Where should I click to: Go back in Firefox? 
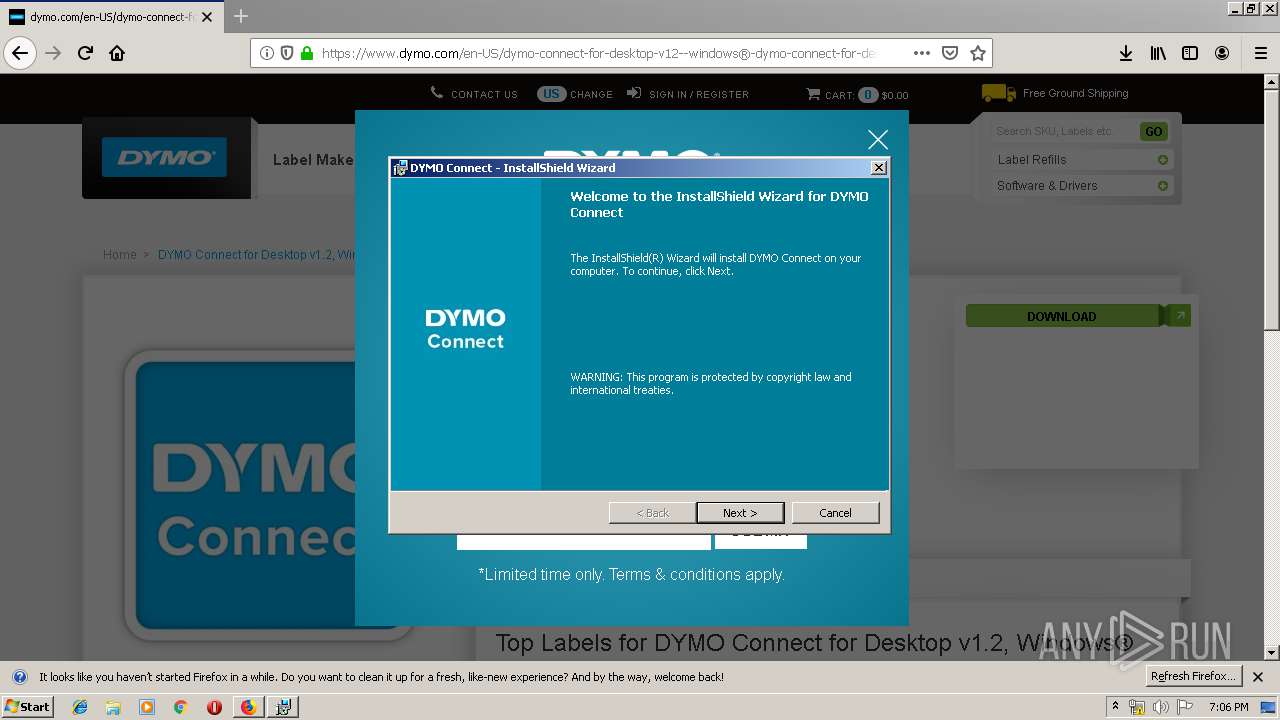[x=20, y=53]
